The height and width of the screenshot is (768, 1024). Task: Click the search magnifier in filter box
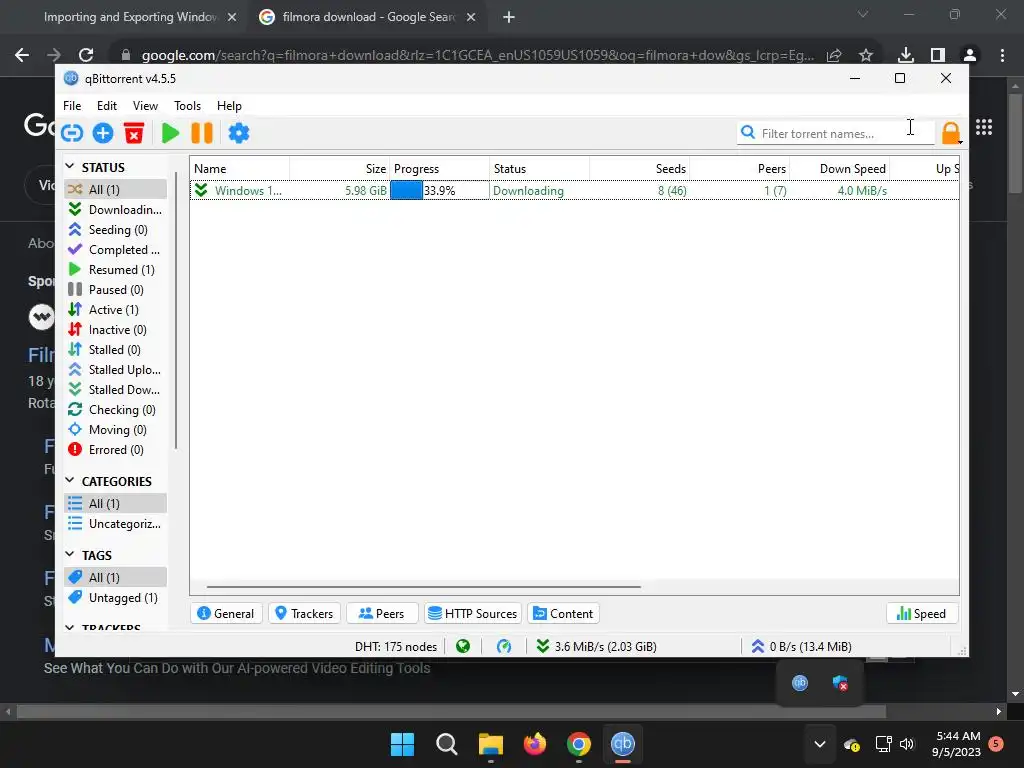coord(748,133)
